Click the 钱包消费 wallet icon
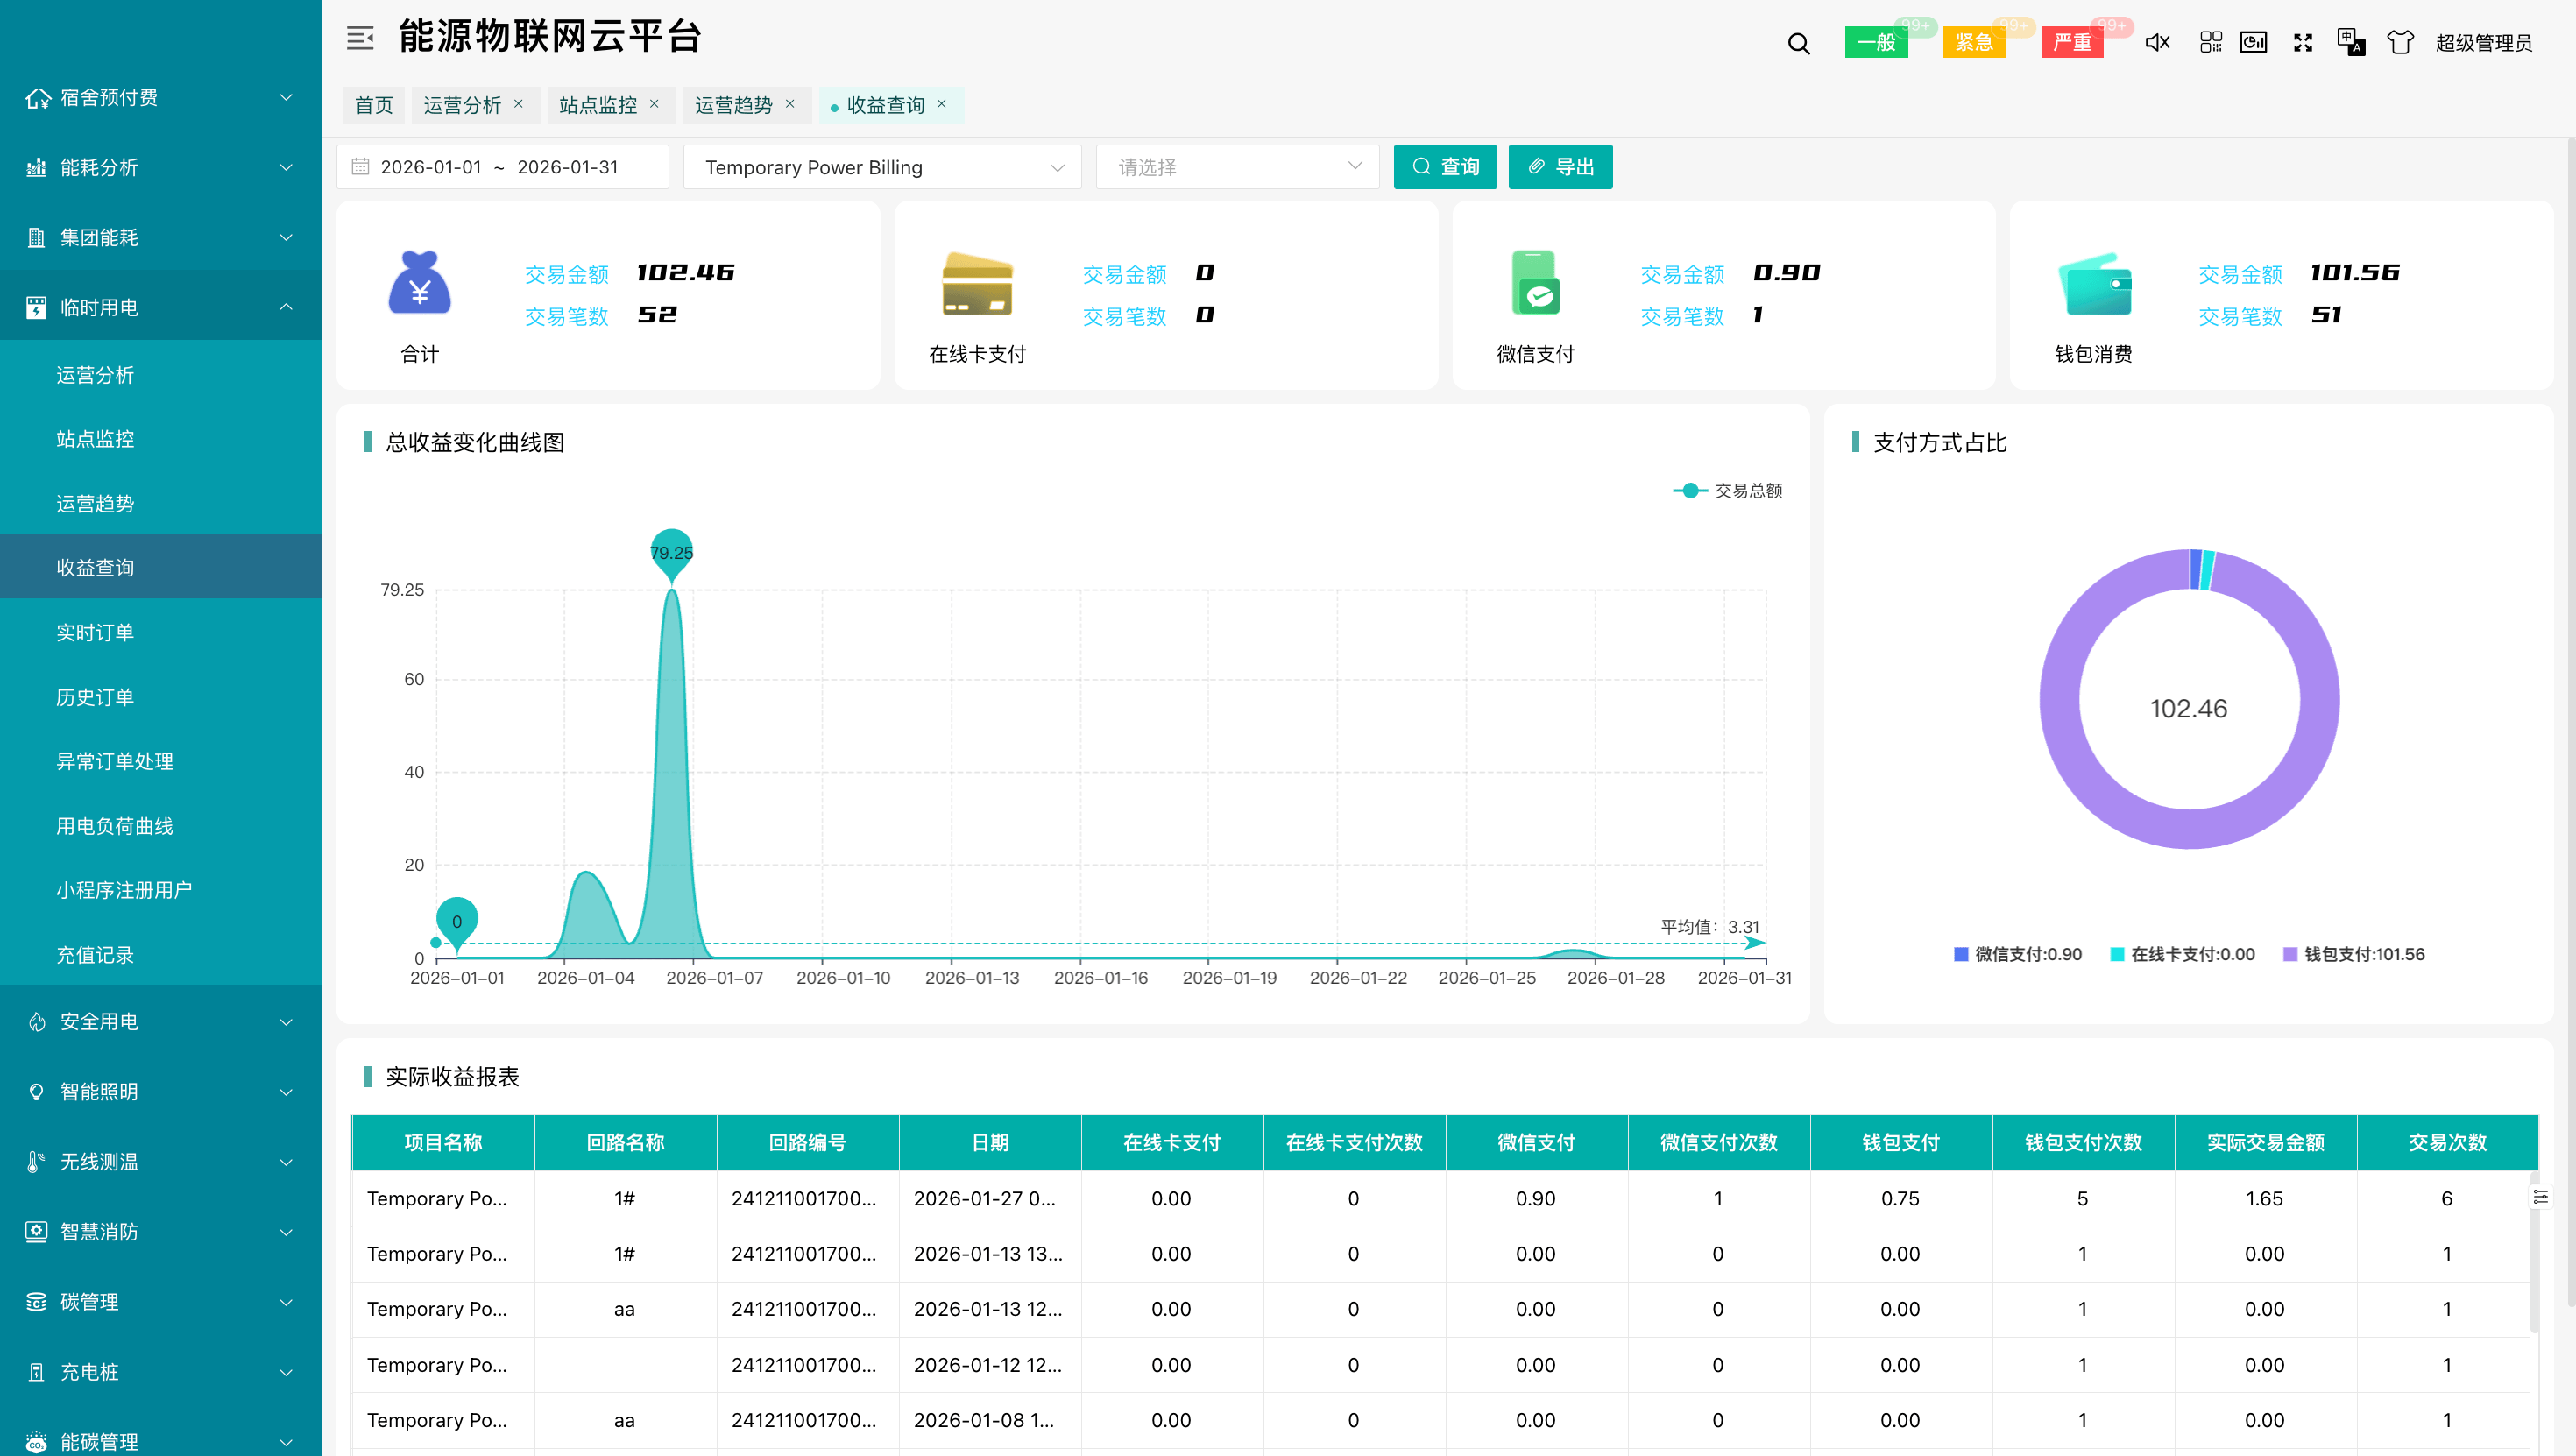2576x1456 pixels. (x=2094, y=284)
